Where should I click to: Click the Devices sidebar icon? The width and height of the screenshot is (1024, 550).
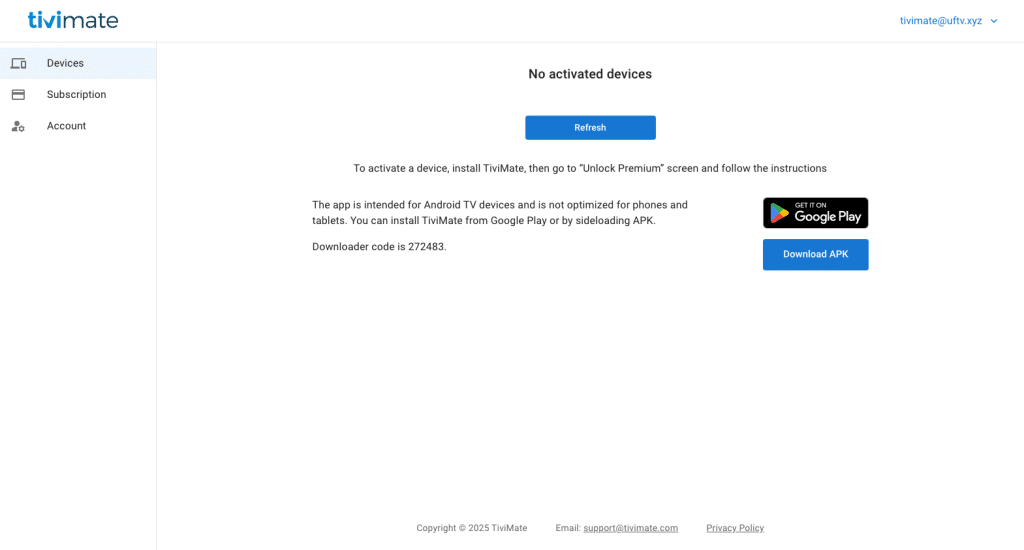[x=18, y=63]
